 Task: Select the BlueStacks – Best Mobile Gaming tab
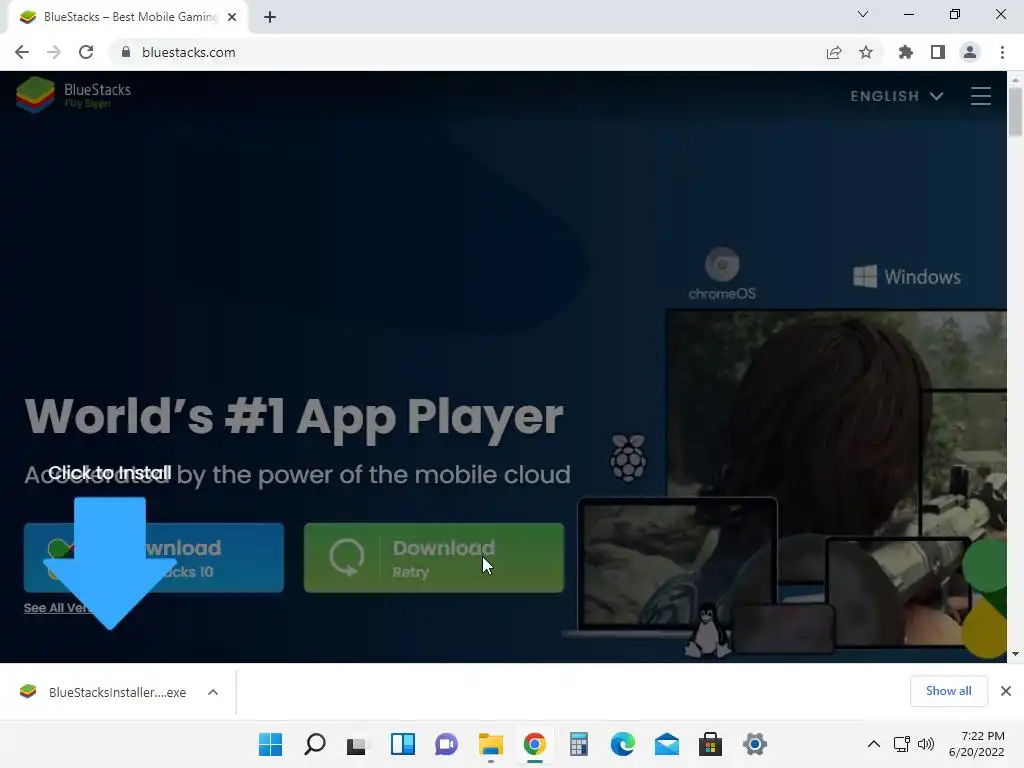click(127, 18)
